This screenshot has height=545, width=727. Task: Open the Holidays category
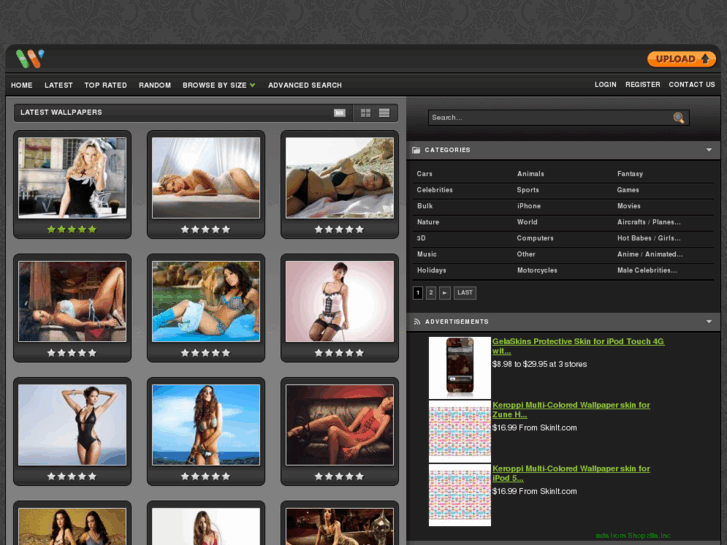(x=431, y=270)
